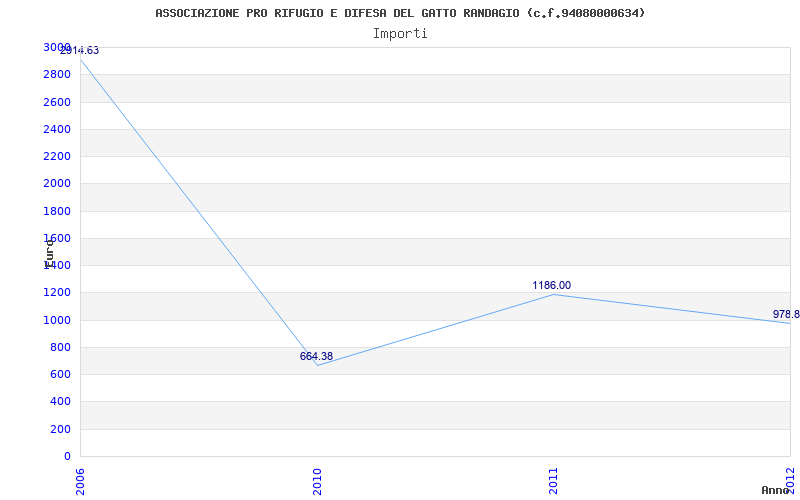Screen dimensions: 800x500
Task: Click the 2800 y-axis tick label
Action: (57, 74)
